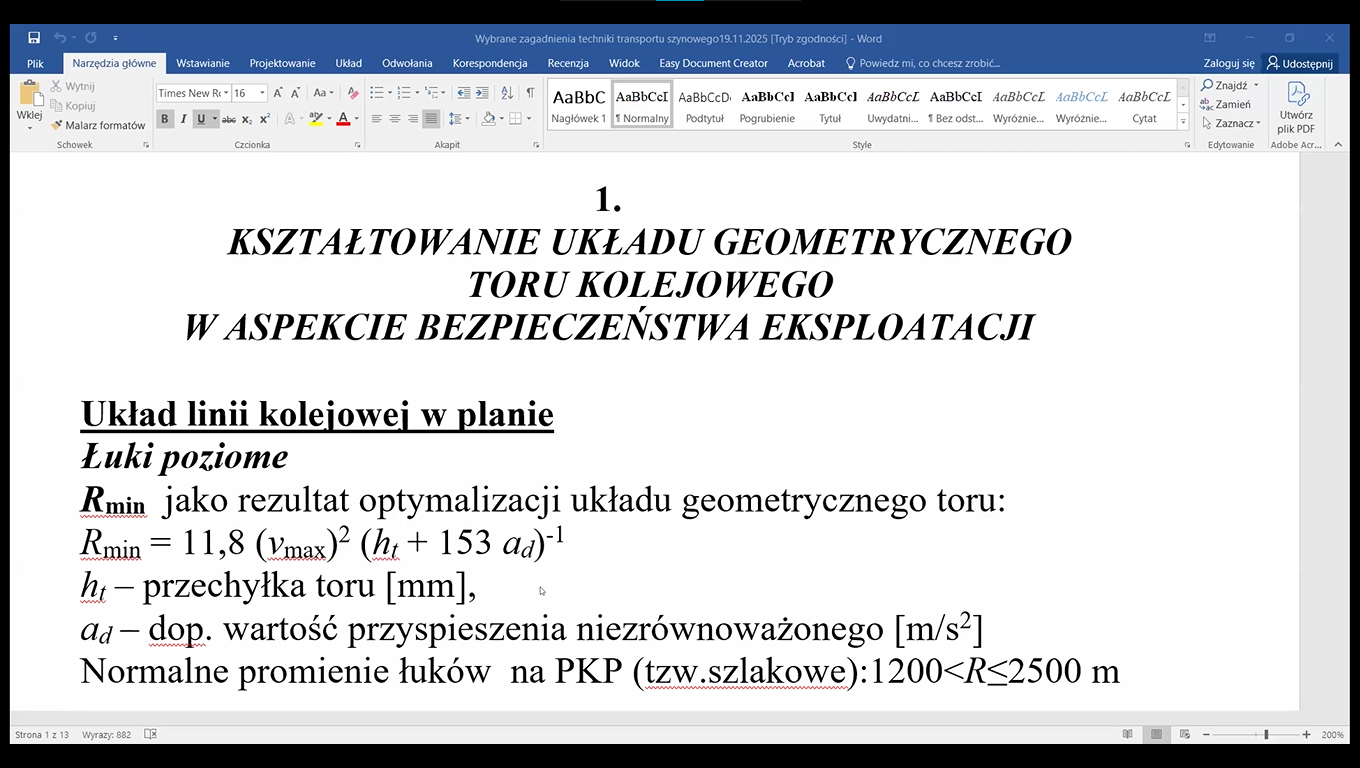This screenshot has width=1360, height=768.
Task: Toggle bold formatting
Action: pos(165,119)
